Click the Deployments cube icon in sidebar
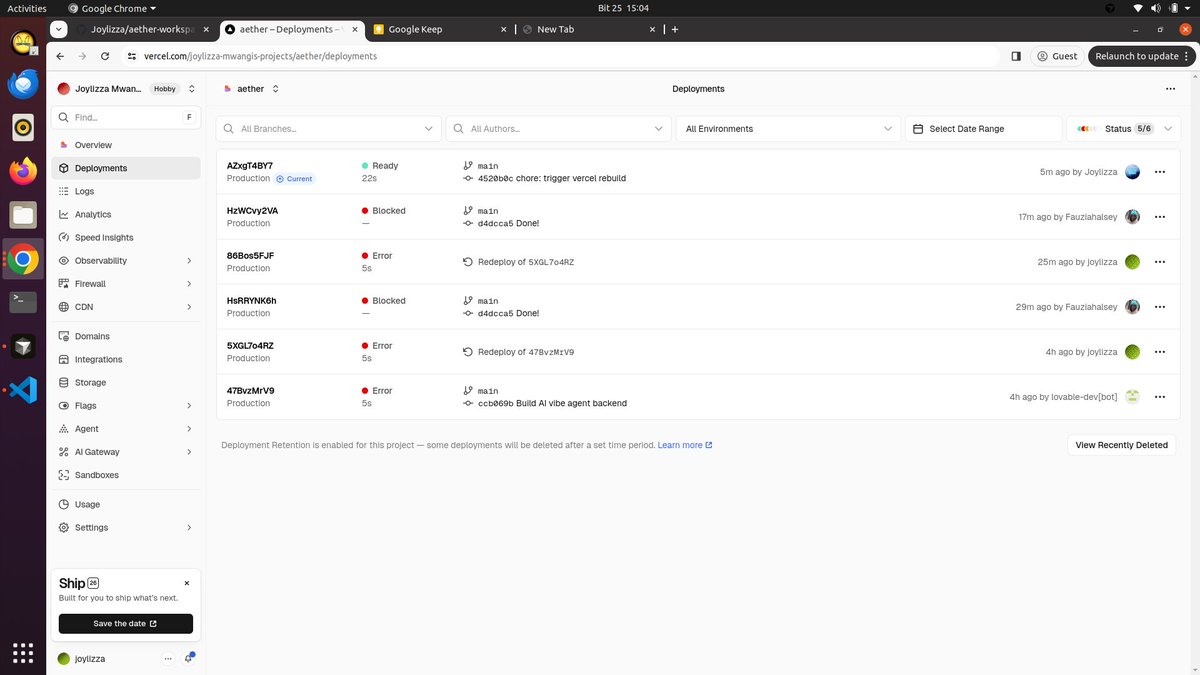Image resolution: width=1200 pixels, height=675 pixels. [x=64, y=168]
